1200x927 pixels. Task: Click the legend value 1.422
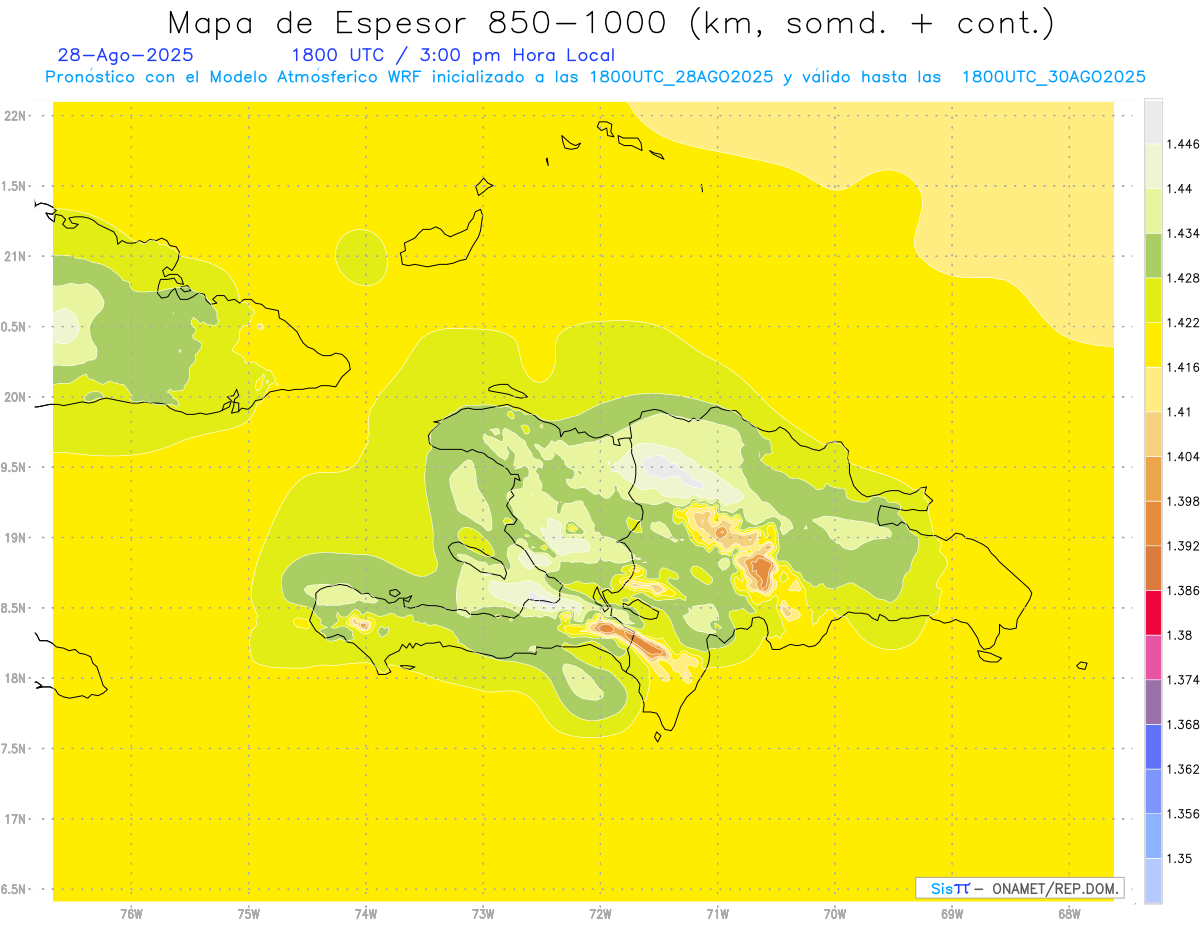1183,323
